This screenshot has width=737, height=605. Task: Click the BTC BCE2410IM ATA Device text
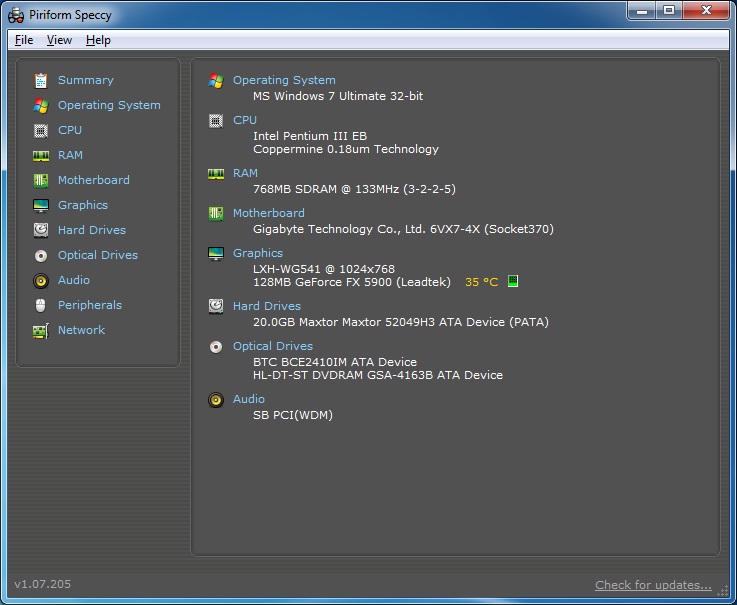335,362
